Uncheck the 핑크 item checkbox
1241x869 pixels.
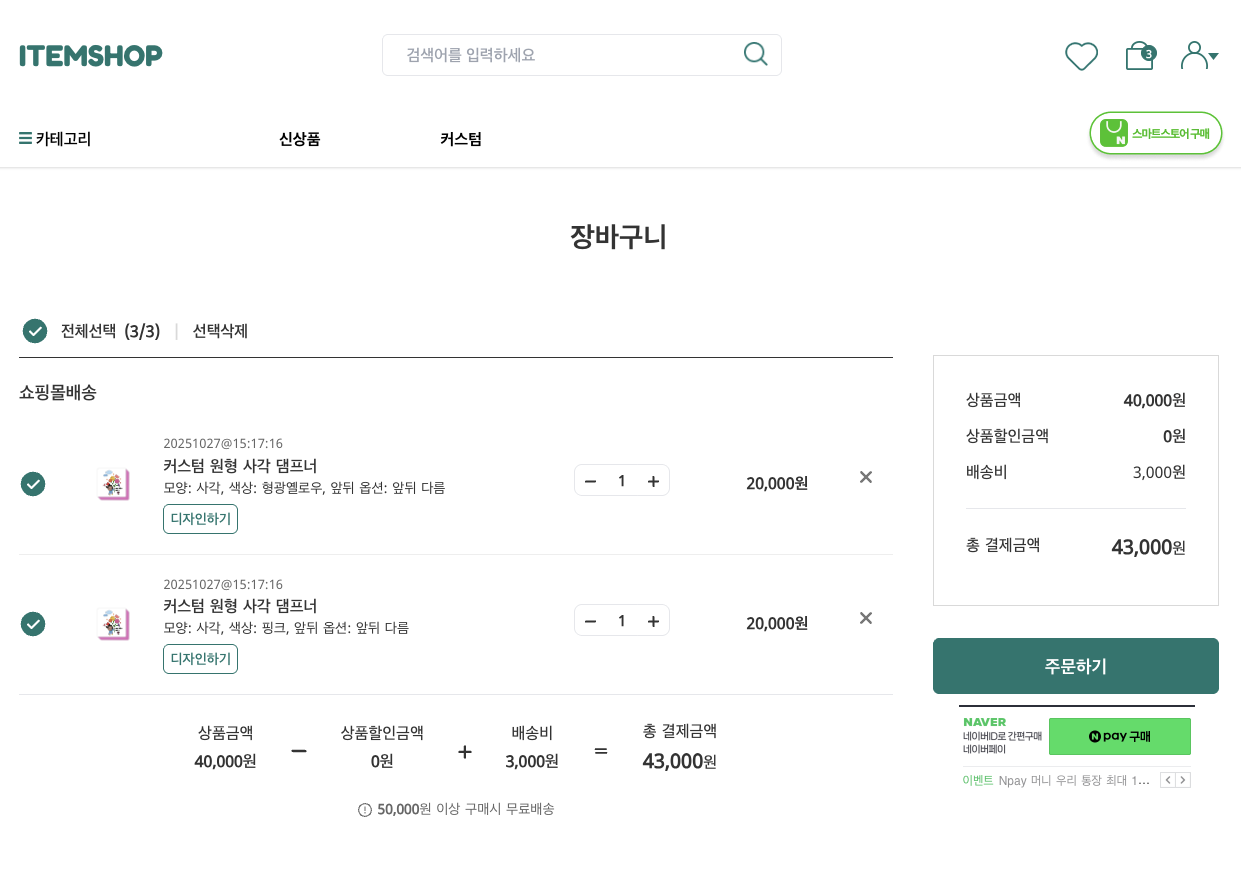point(33,624)
